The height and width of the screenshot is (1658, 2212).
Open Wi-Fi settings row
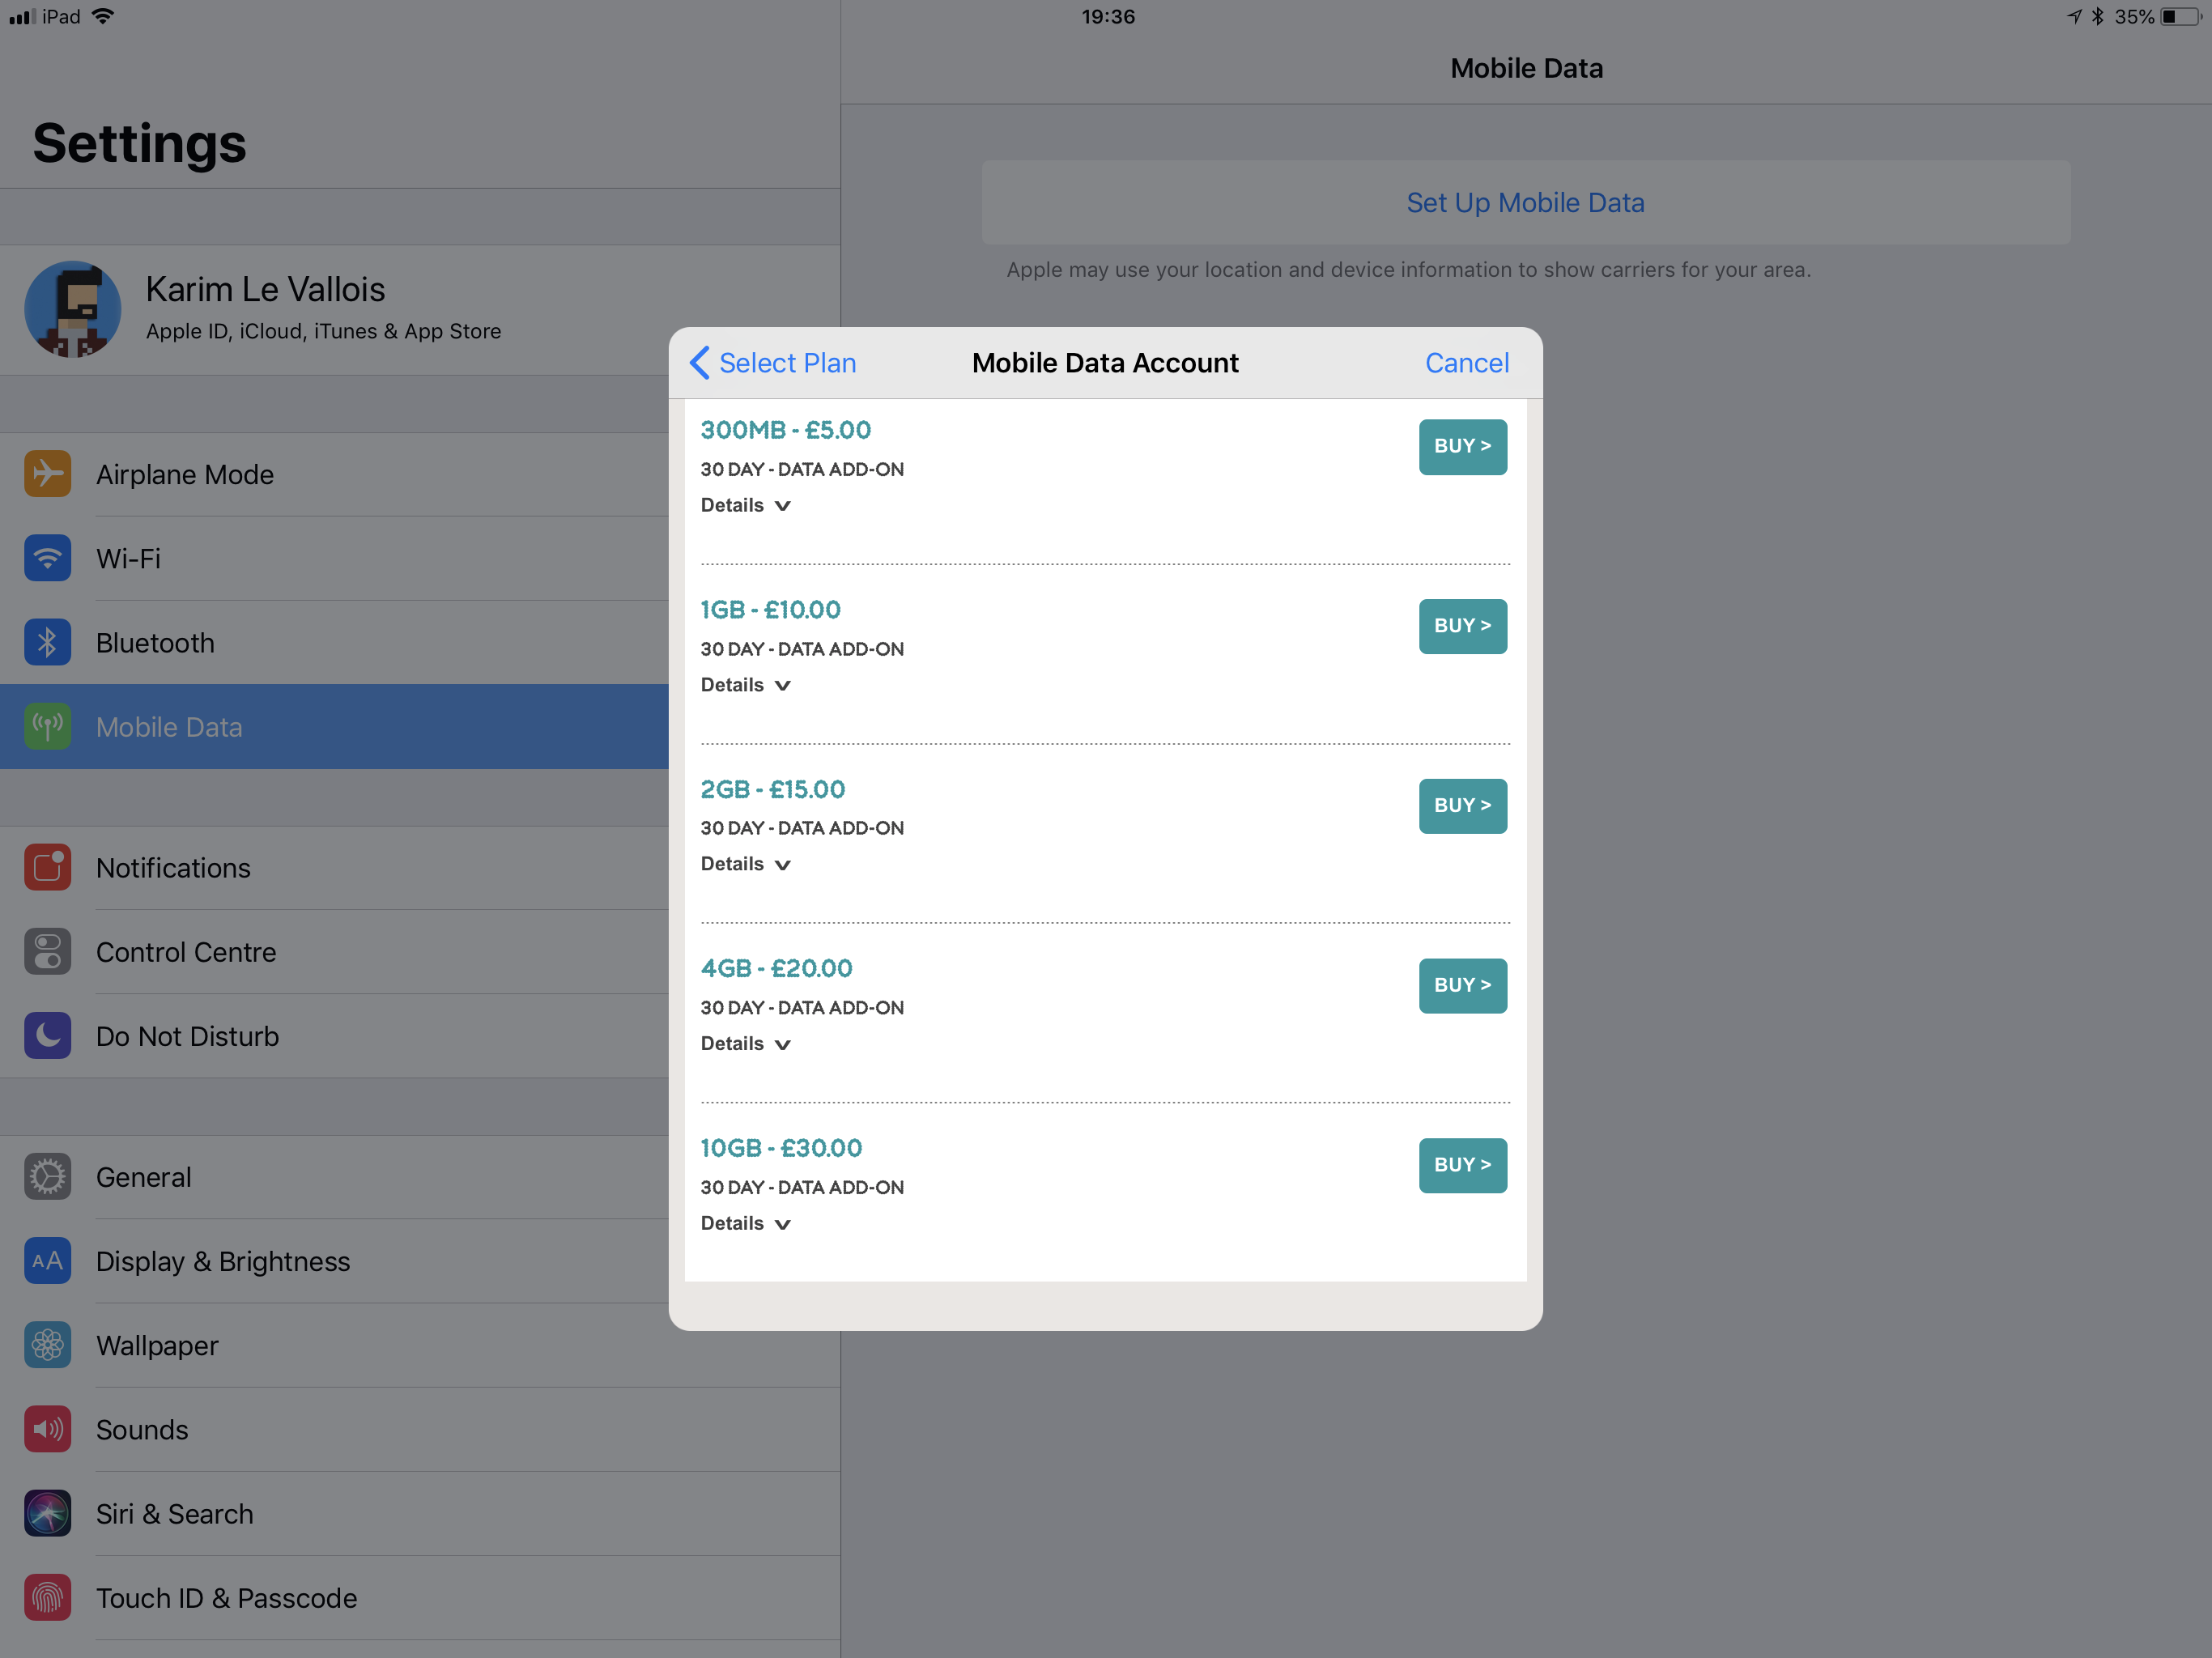(x=334, y=558)
